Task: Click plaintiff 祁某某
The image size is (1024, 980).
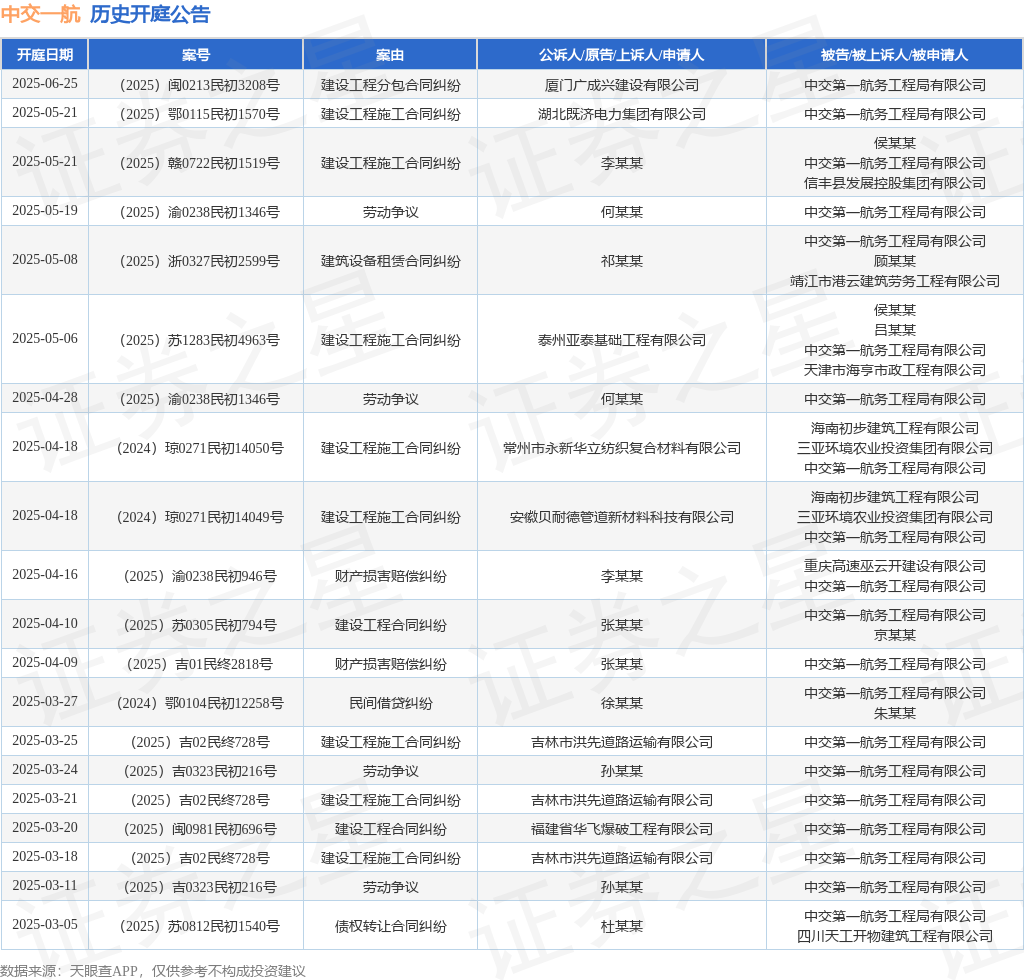Action: click(x=622, y=261)
